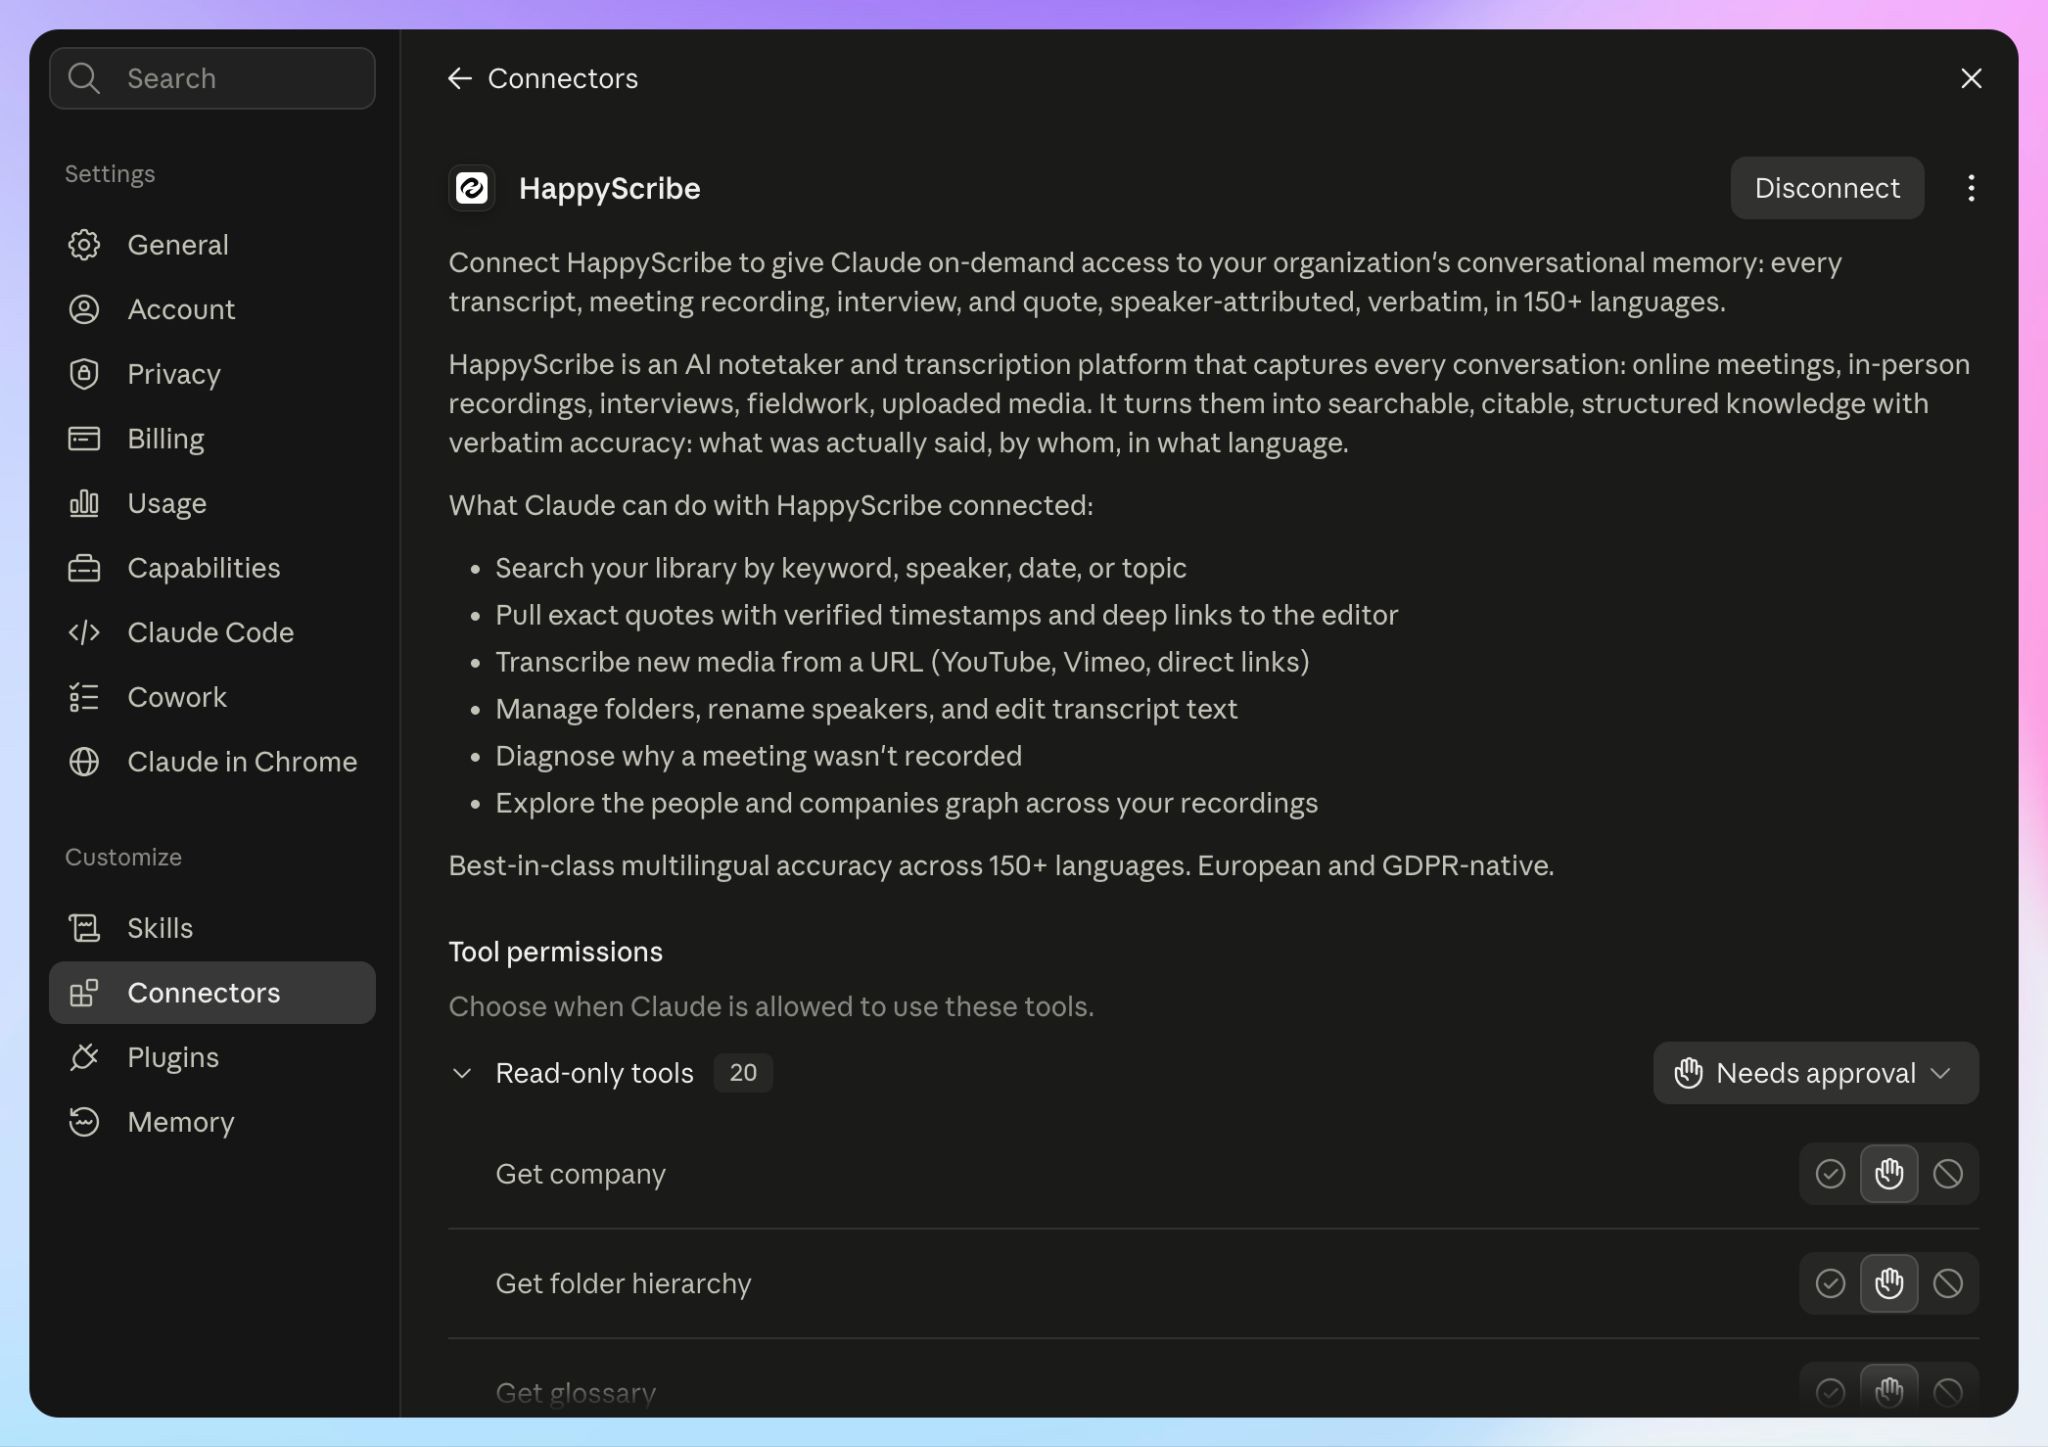The width and height of the screenshot is (2048, 1447).
Task: Block the Get company tool
Action: (1948, 1173)
